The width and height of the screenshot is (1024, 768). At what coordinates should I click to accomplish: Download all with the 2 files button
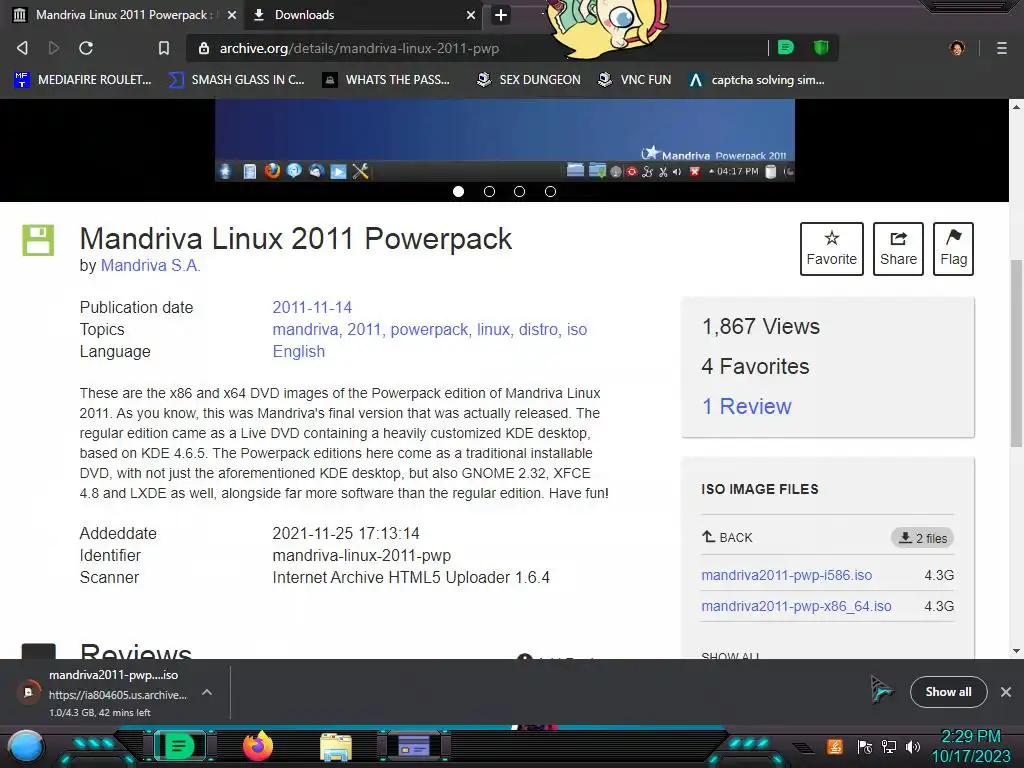(923, 538)
